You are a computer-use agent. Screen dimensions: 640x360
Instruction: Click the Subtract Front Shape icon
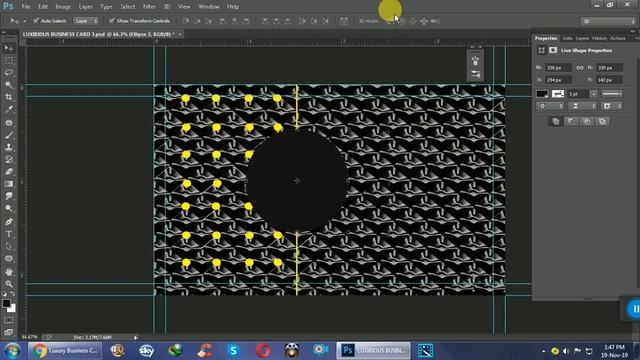point(571,121)
